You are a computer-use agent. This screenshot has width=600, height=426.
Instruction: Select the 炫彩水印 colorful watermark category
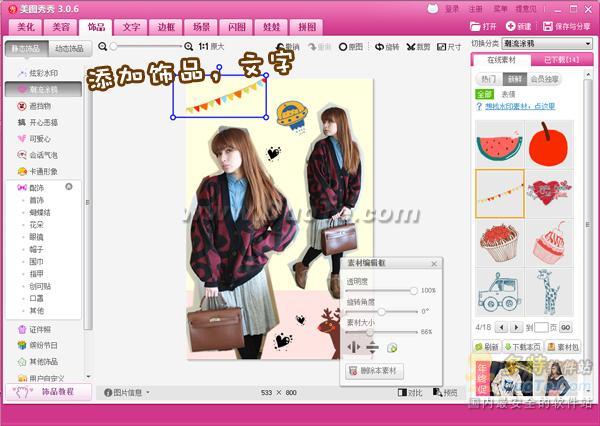(43, 73)
